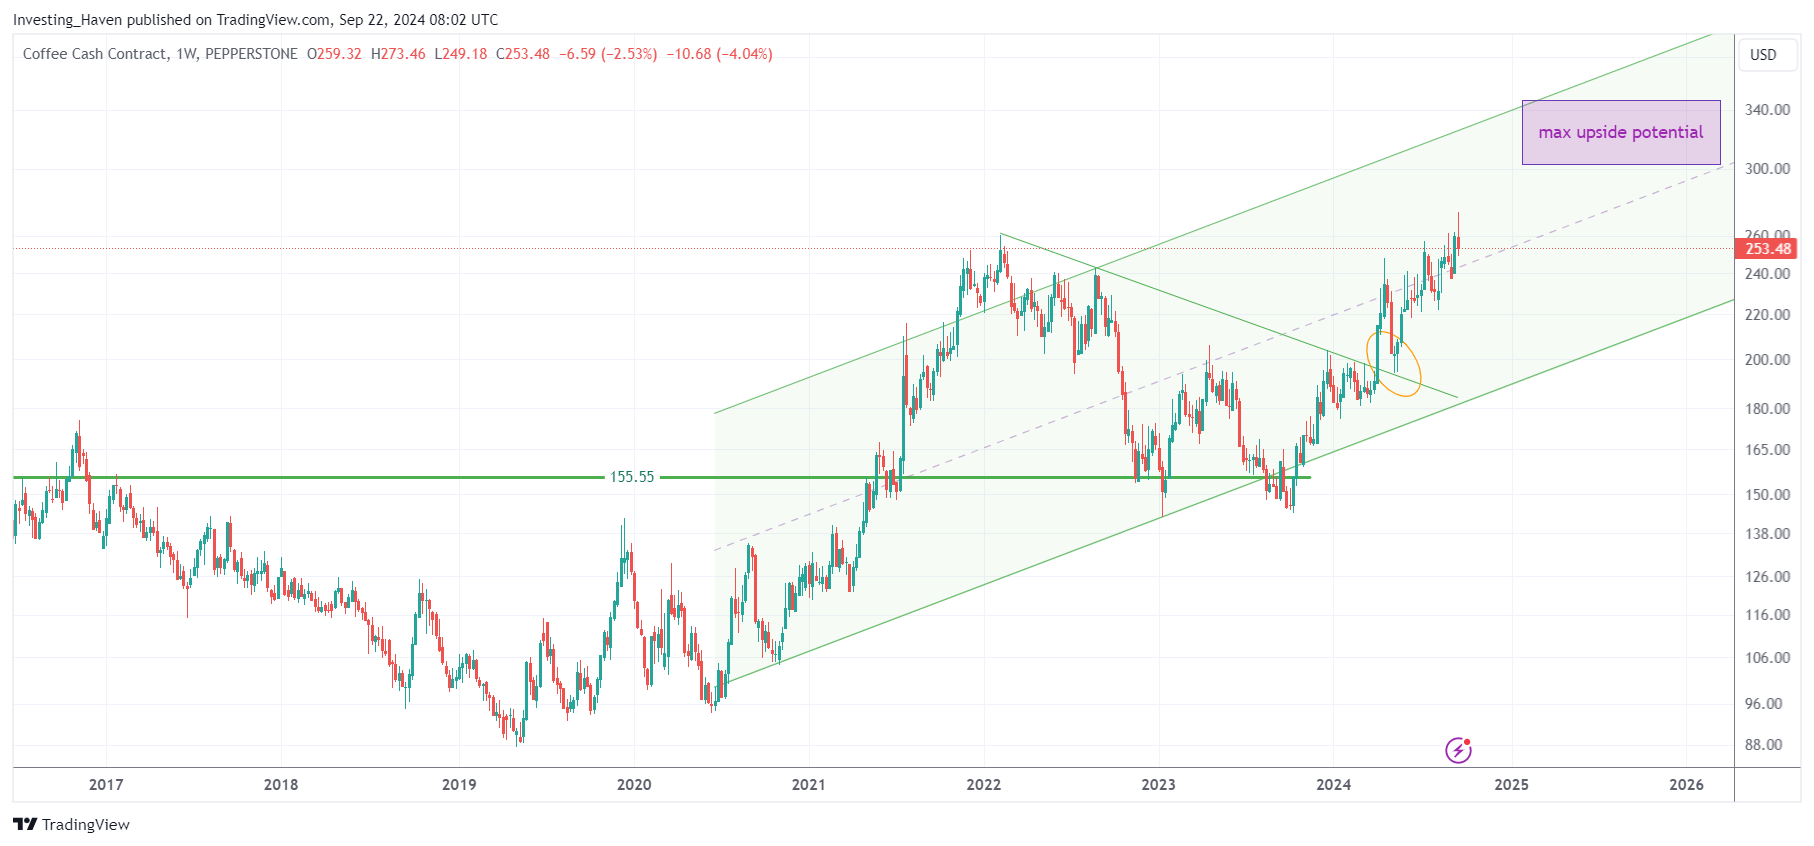
Task: Click 2023 on the time axis
Action: 1159,784
